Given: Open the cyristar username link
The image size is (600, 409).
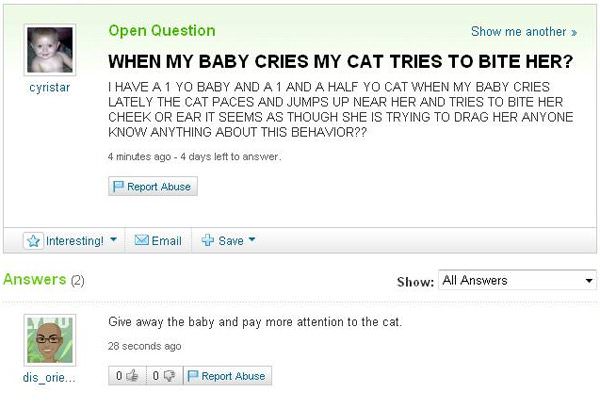Looking at the screenshot, I should click(49, 88).
